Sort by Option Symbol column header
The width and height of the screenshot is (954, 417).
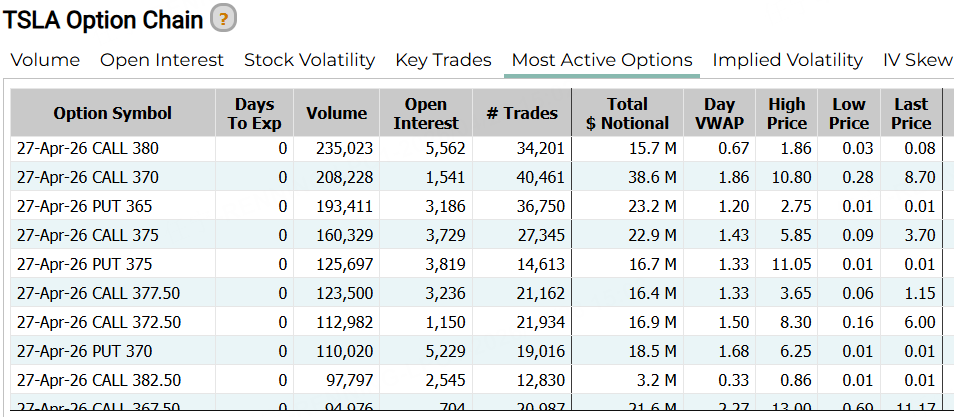click(x=113, y=113)
